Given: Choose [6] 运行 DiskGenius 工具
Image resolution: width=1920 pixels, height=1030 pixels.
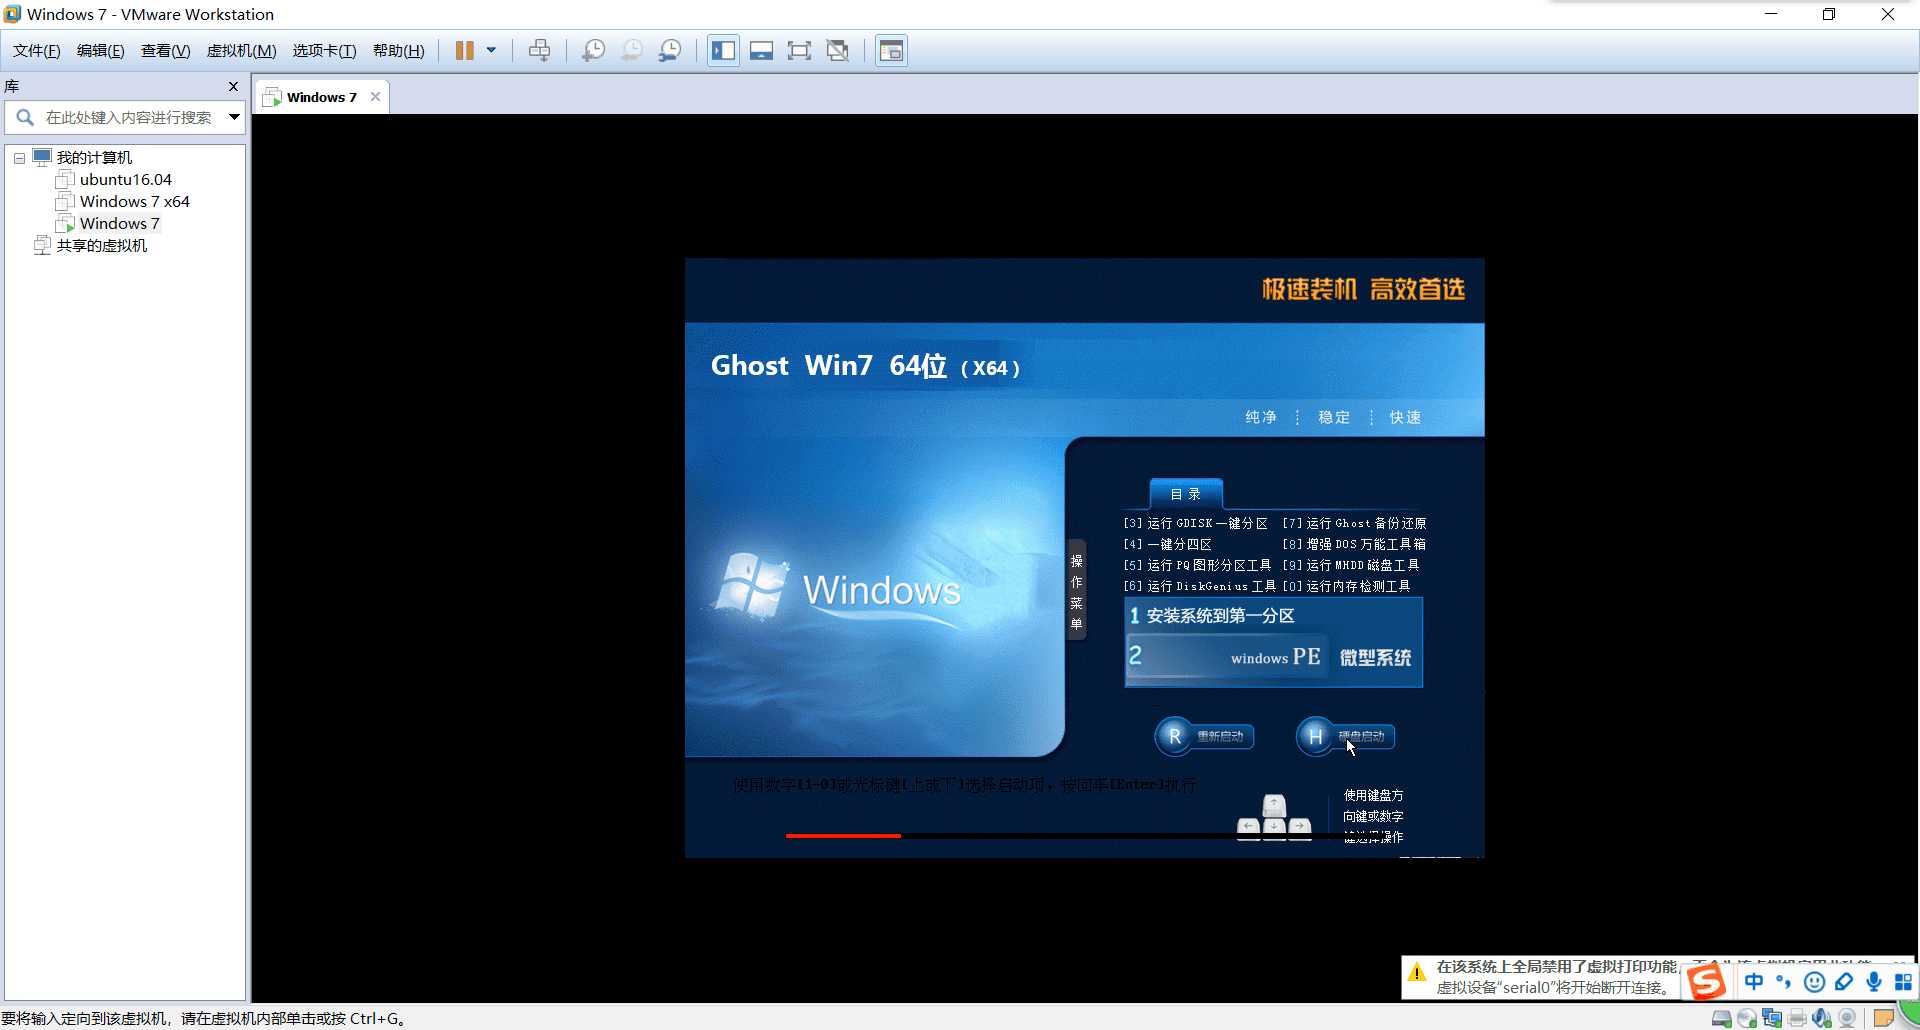Looking at the screenshot, I should point(1199,586).
